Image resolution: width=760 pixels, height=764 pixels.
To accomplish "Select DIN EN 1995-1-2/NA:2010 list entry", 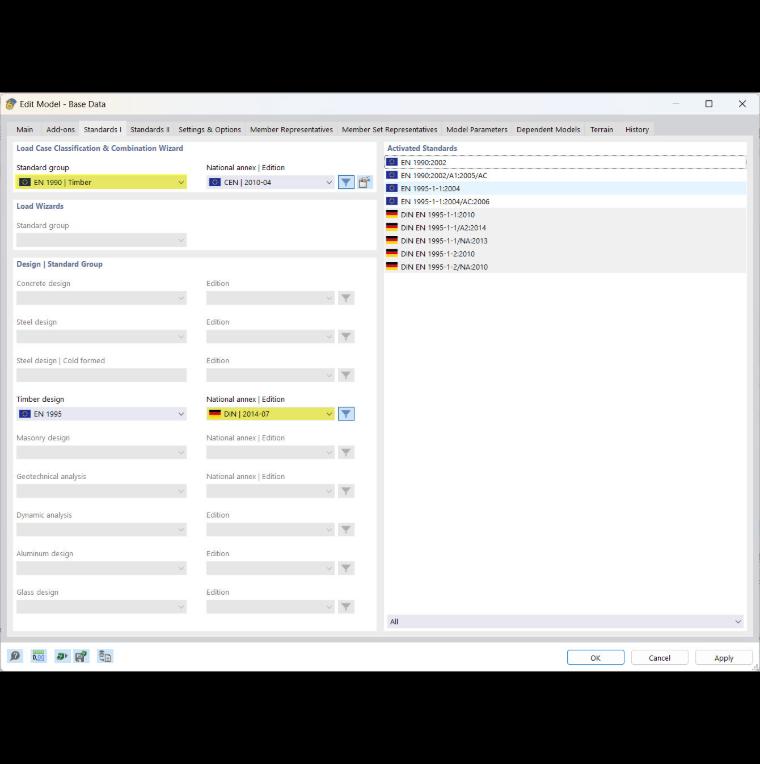I will point(565,267).
